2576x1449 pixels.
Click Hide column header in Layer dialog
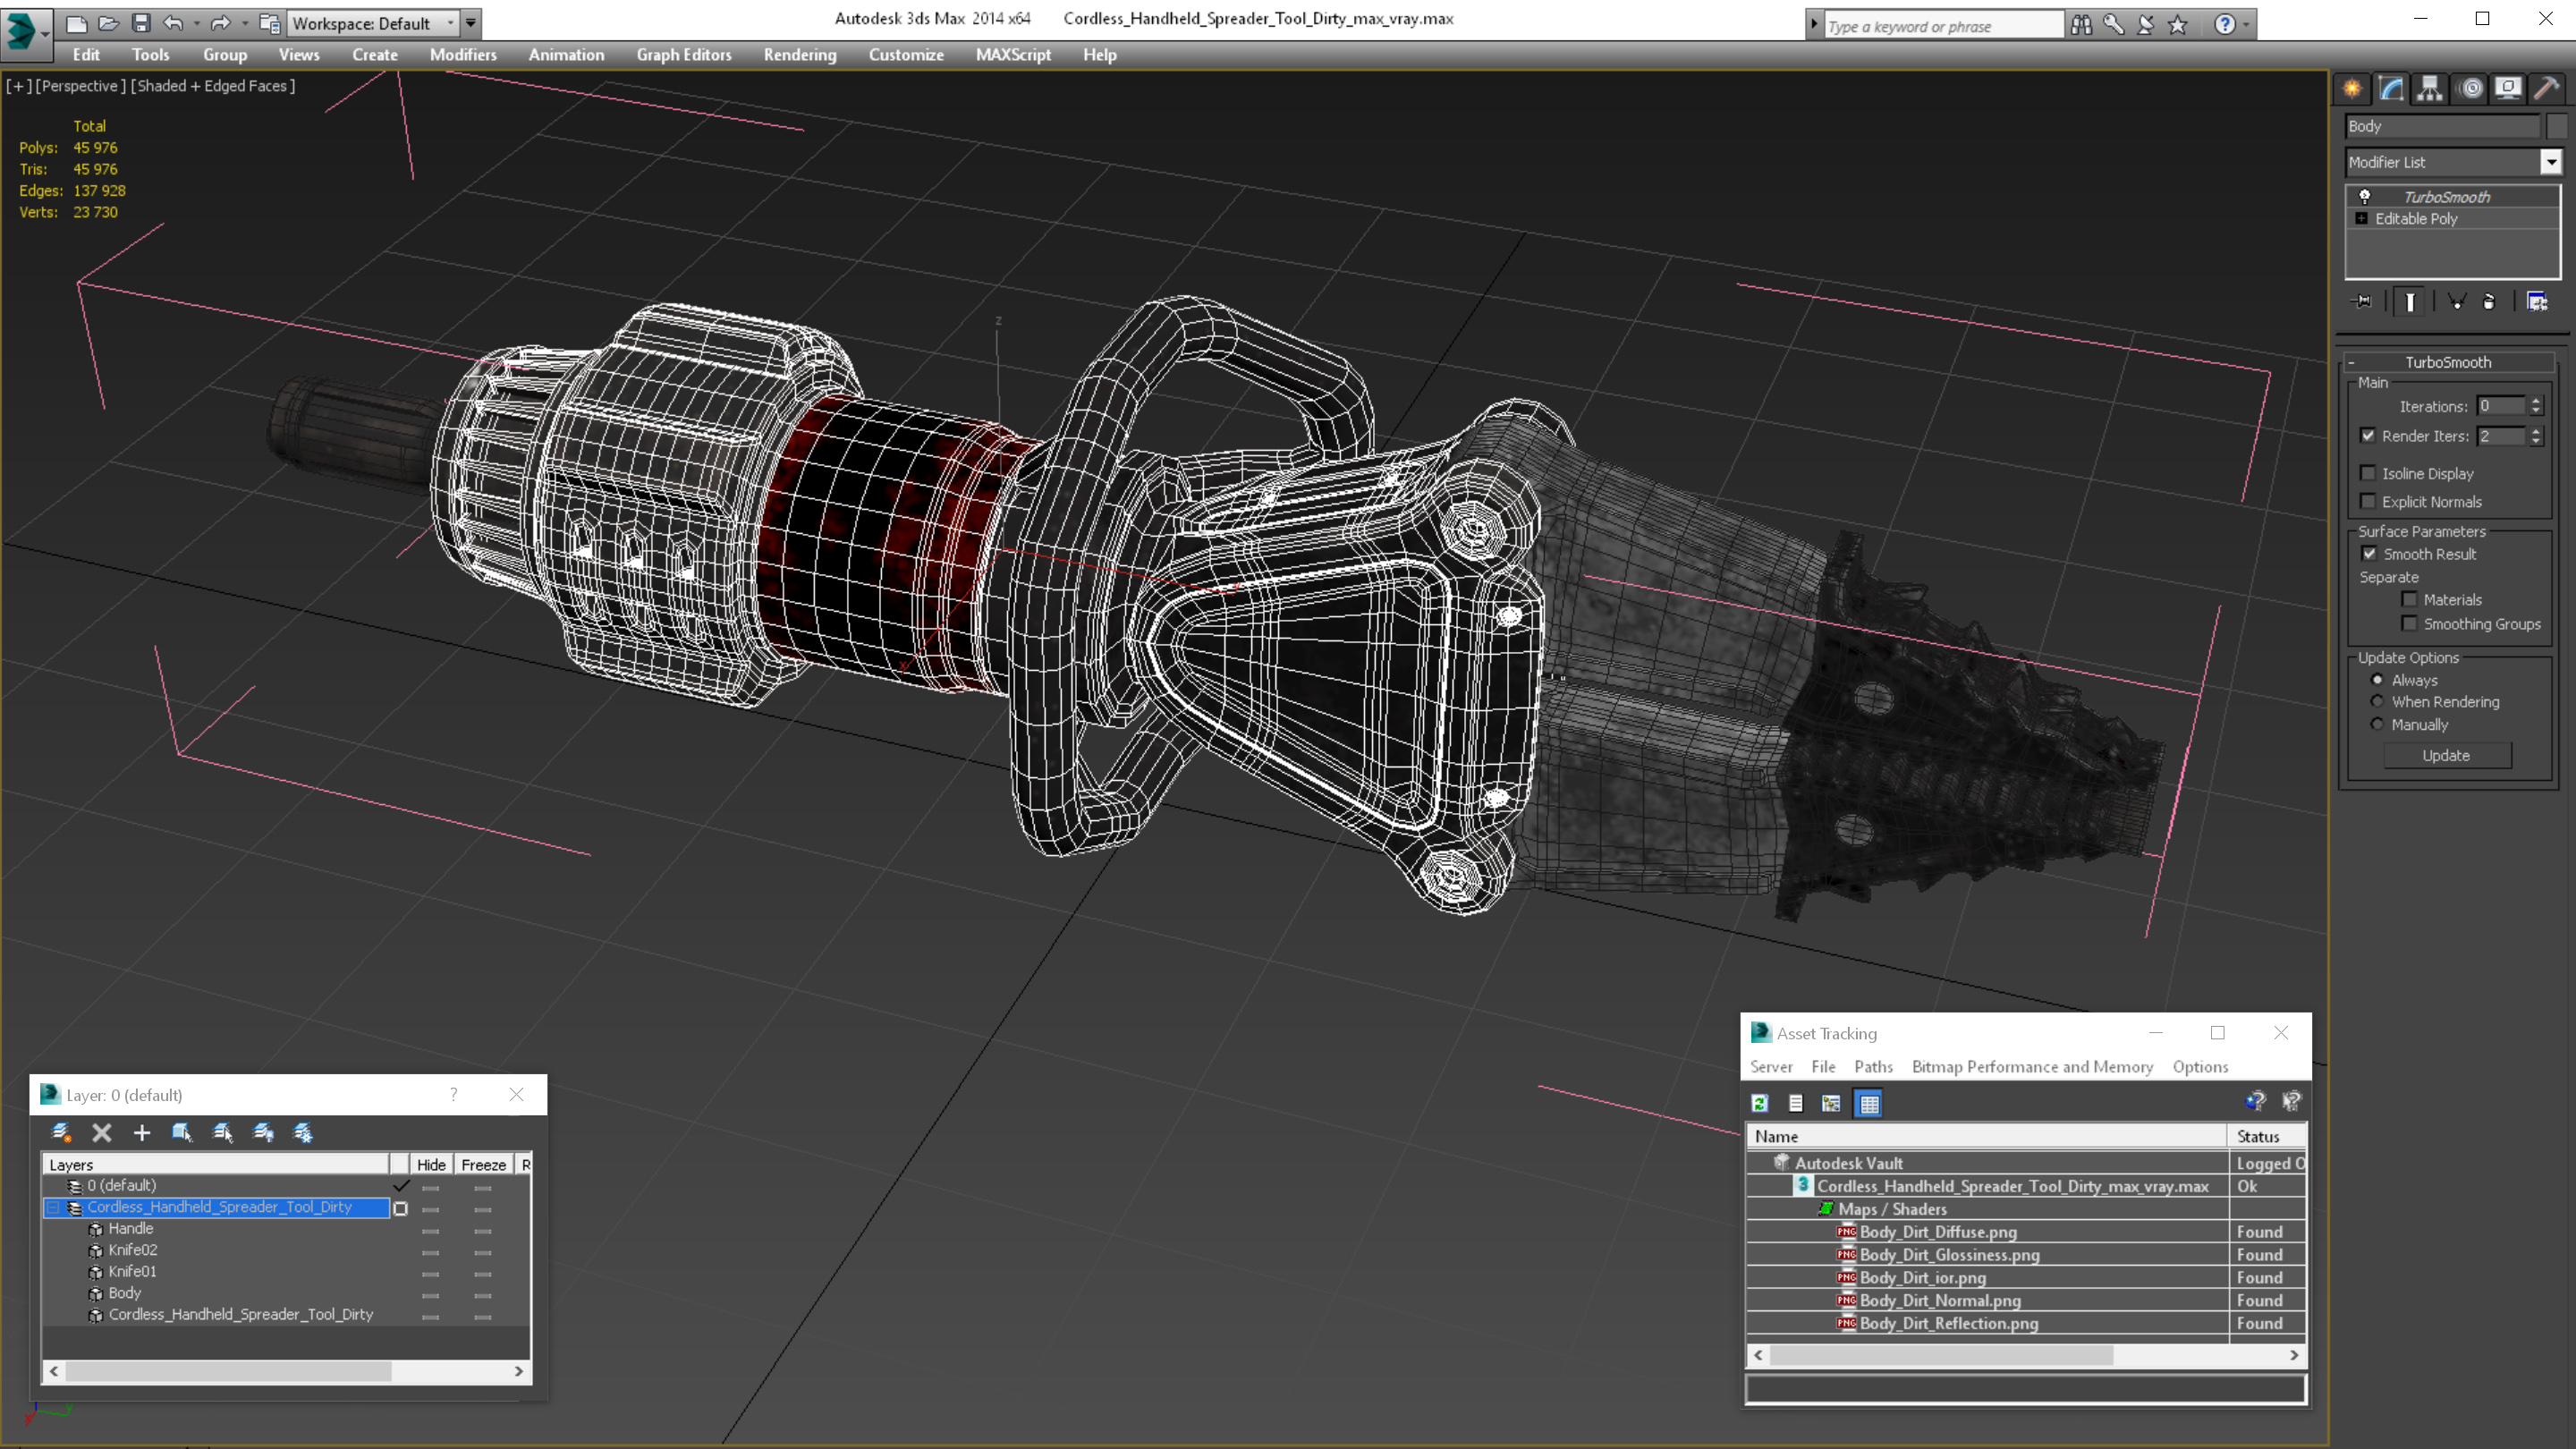pyautogui.click(x=431, y=1164)
